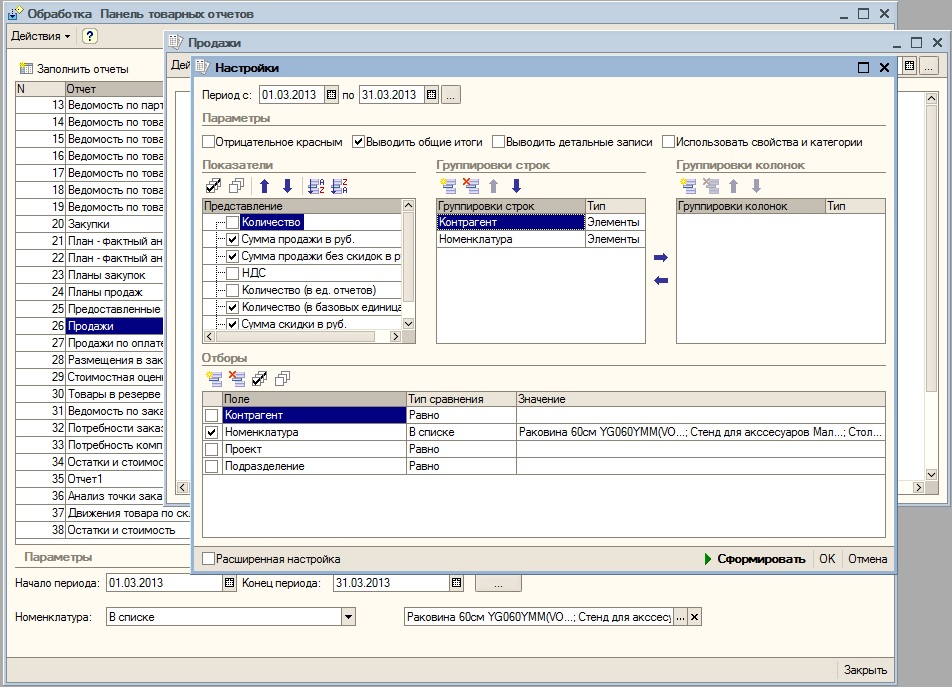The image size is (952, 687).
Task: Click the help question mark icon
Action: point(90,36)
